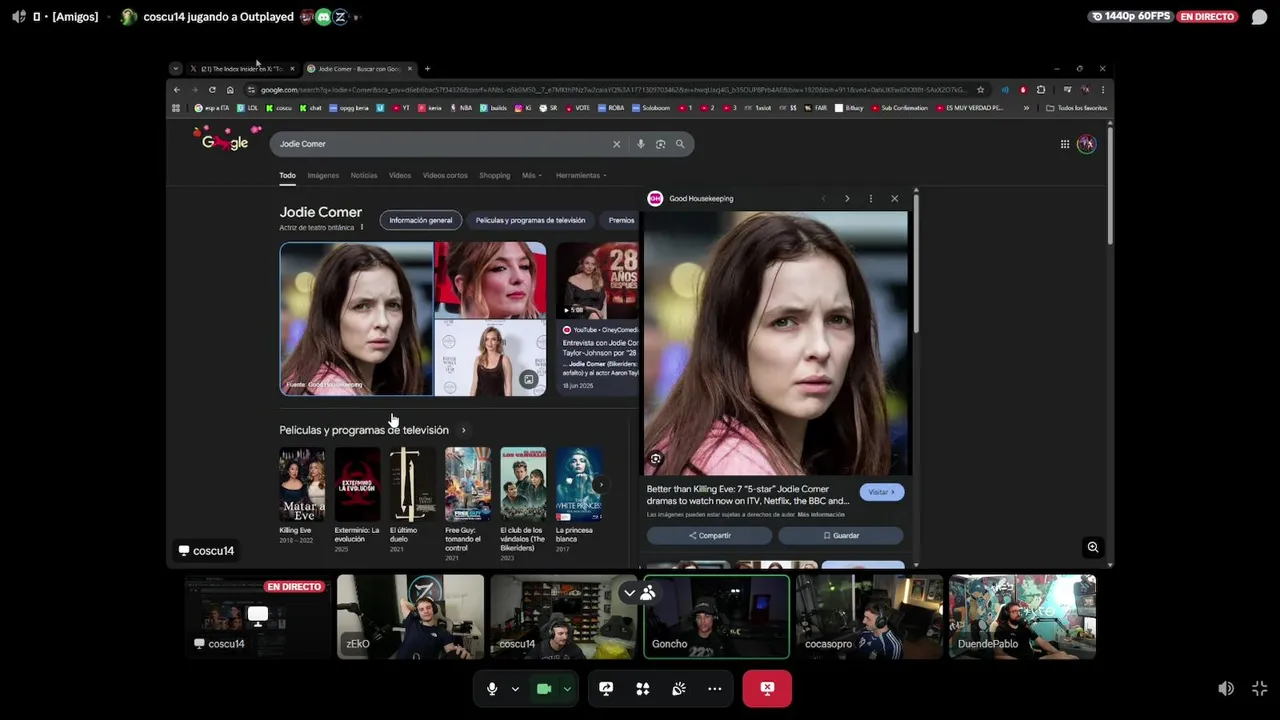Select the Información general chip

420,220
